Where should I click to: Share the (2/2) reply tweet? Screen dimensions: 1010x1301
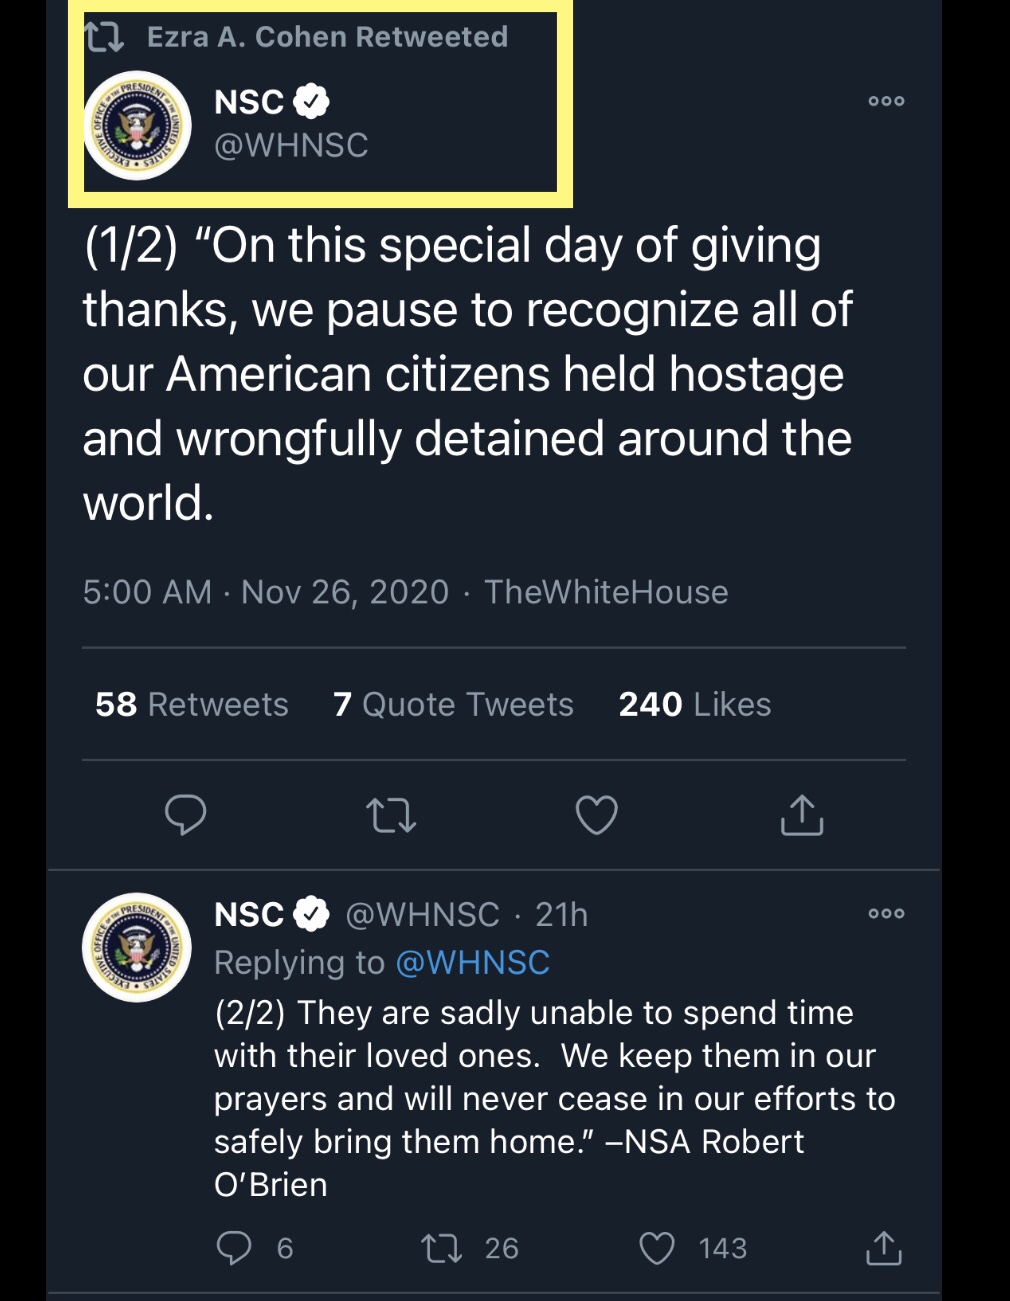[884, 1248]
